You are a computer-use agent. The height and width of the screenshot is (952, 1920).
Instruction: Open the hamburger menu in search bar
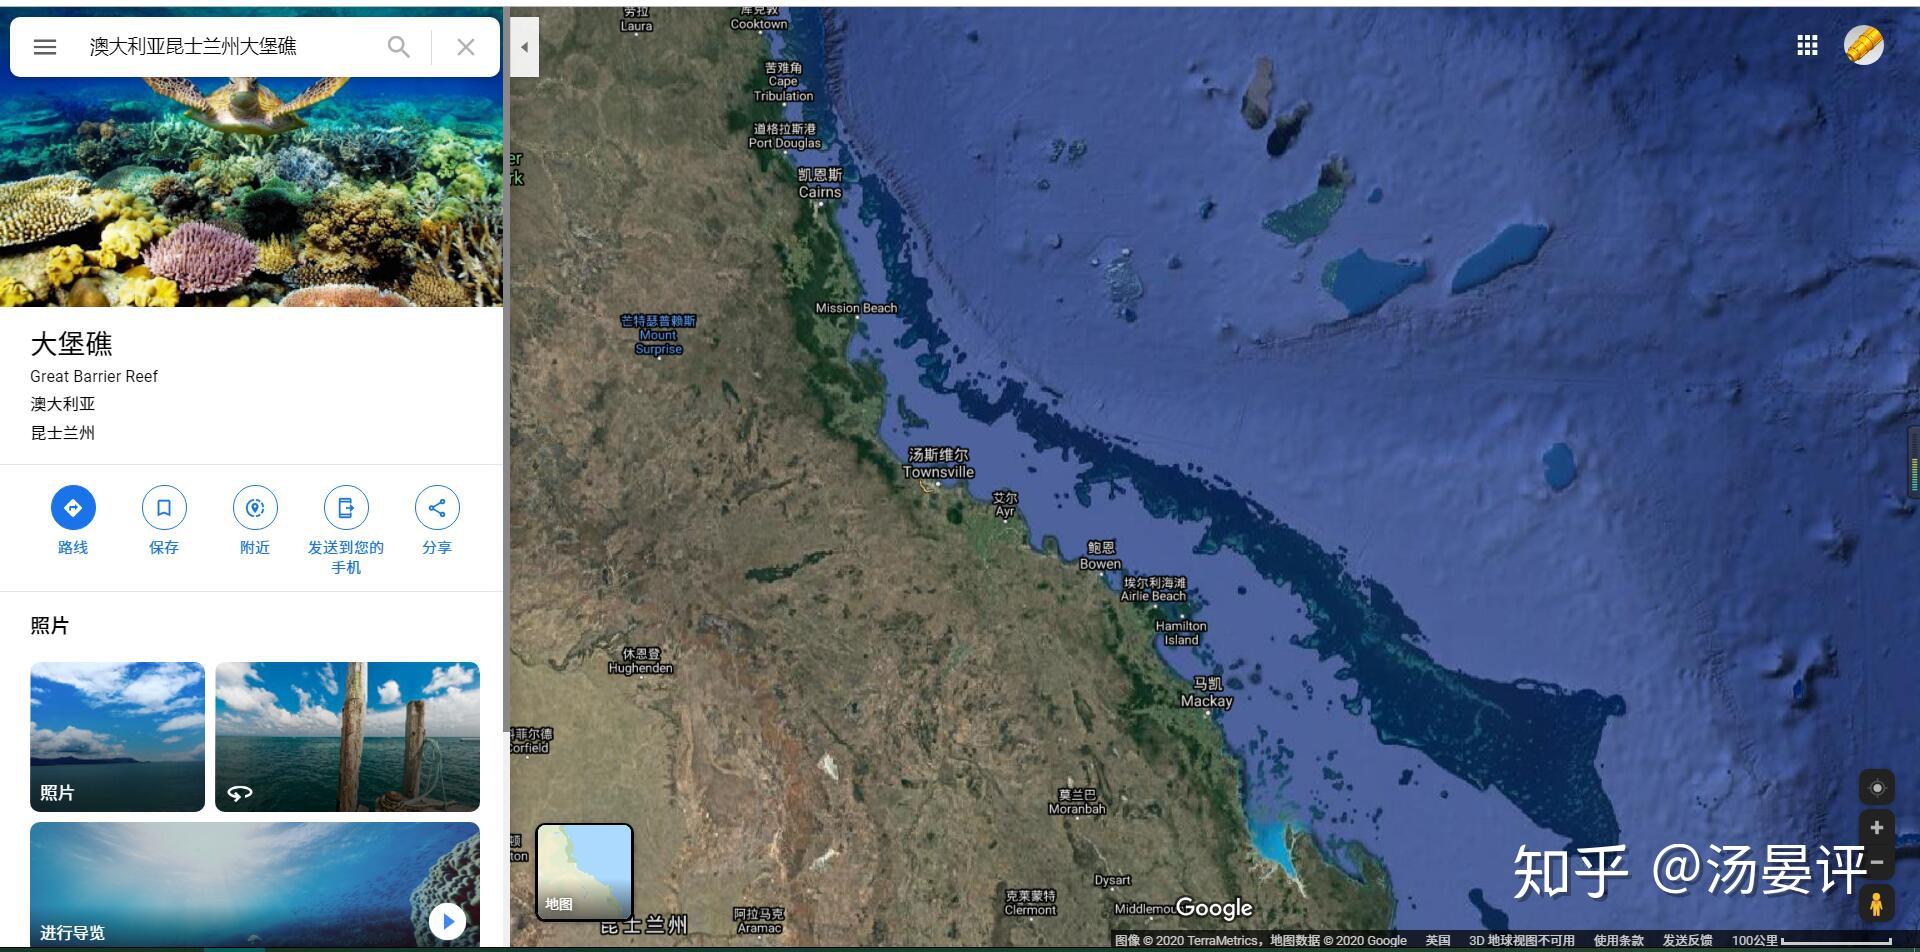click(x=45, y=47)
